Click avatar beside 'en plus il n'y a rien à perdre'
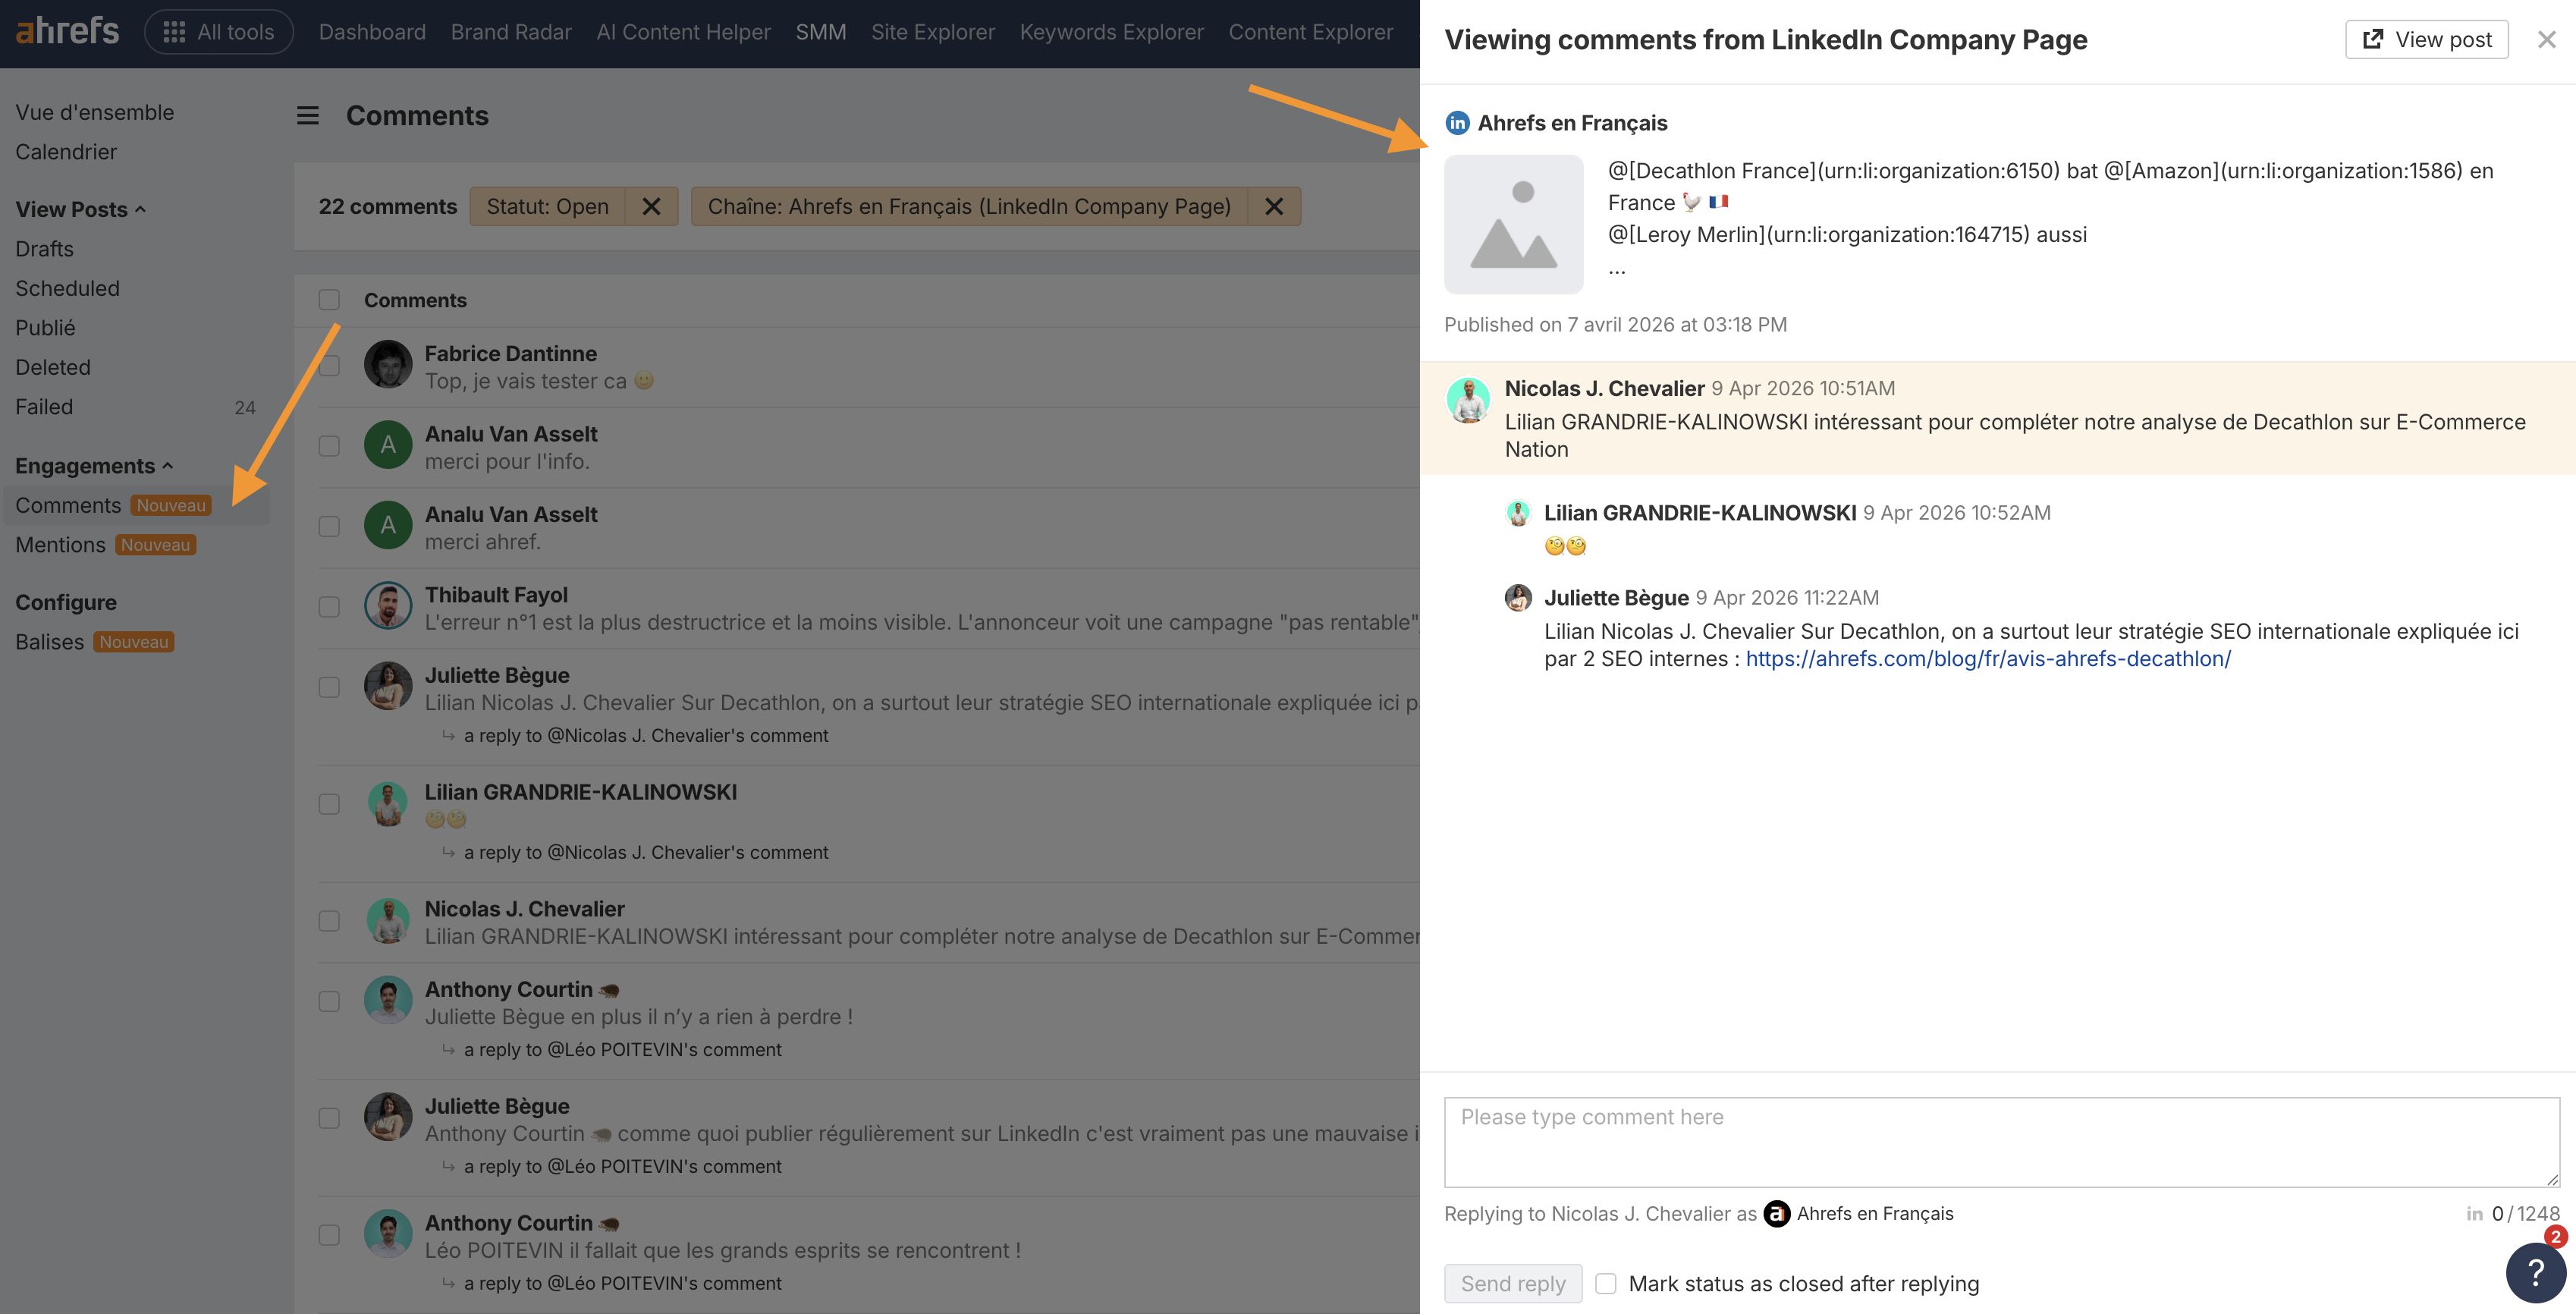This screenshot has height=1314, width=2576. coord(388,1000)
